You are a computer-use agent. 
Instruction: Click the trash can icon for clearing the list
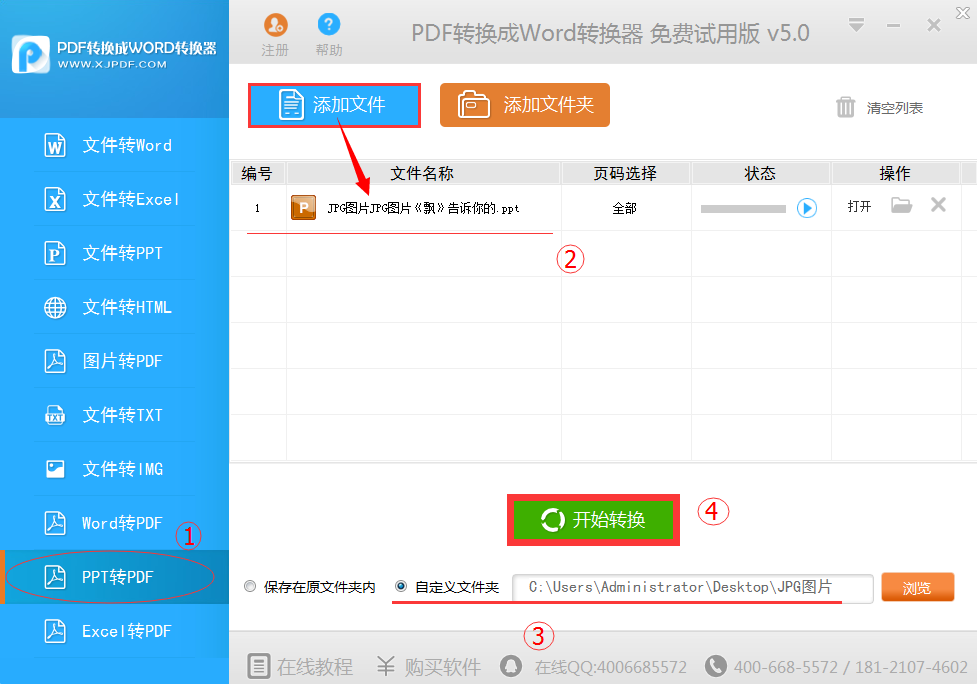pos(846,107)
